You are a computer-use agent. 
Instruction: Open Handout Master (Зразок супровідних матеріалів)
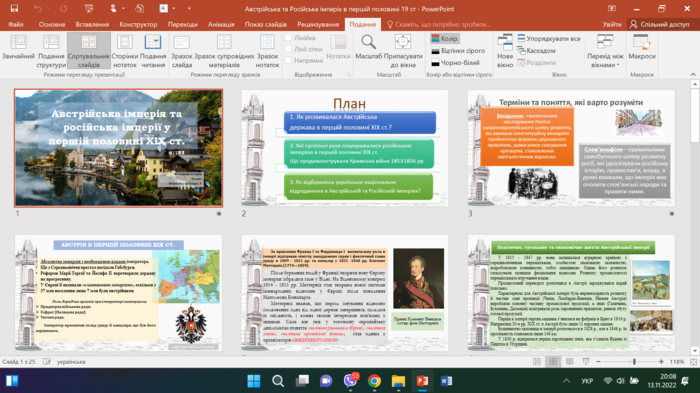point(224,50)
